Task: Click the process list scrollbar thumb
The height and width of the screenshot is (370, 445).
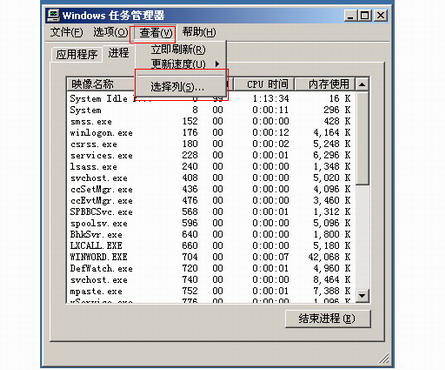Action: point(362,138)
